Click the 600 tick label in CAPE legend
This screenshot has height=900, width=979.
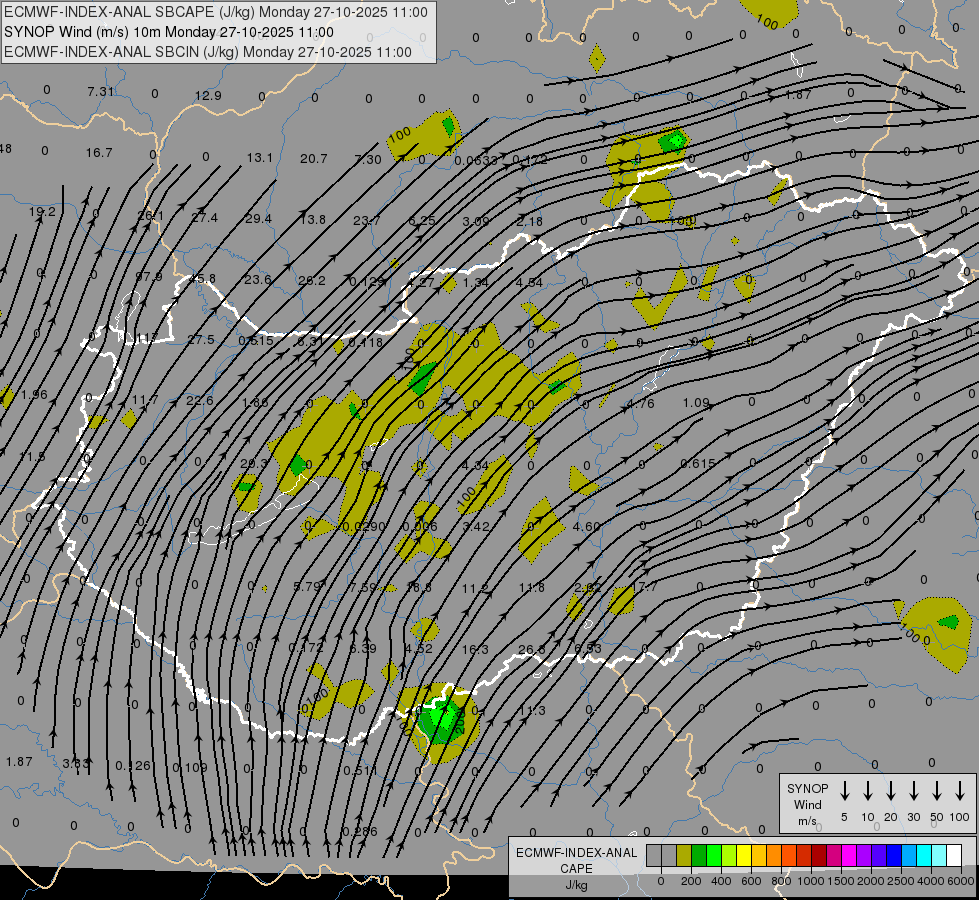tap(750, 881)
